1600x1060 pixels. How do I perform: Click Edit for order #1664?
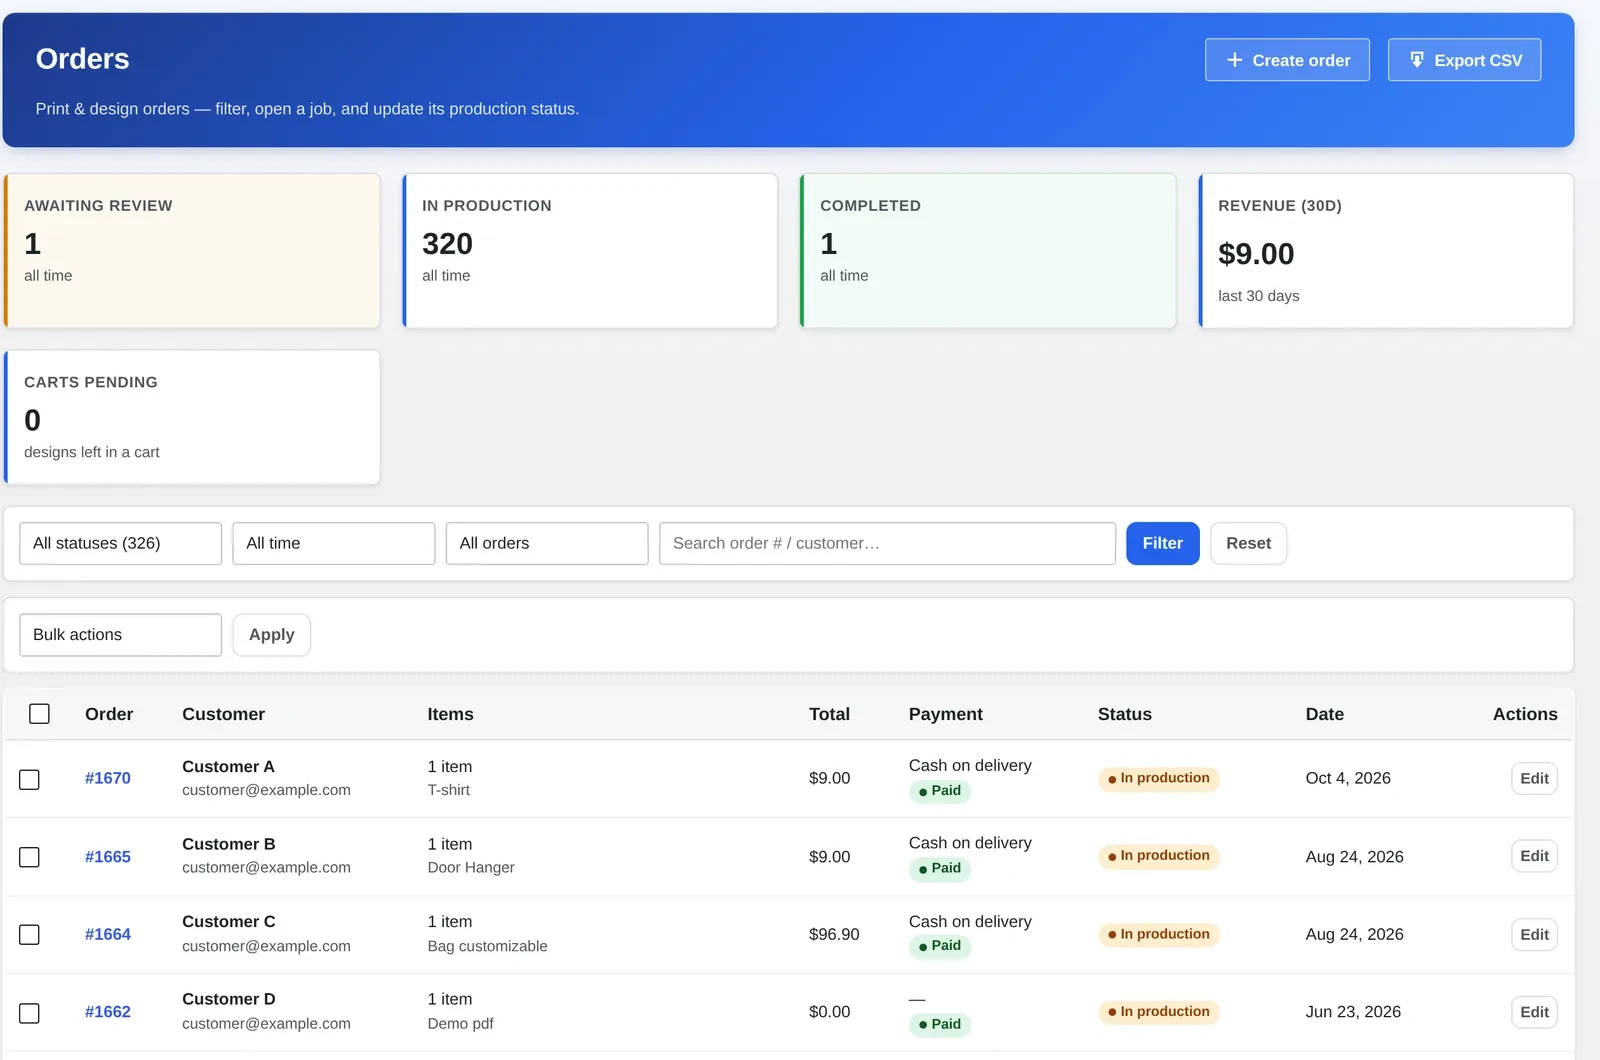click(x=1534, y=935)
